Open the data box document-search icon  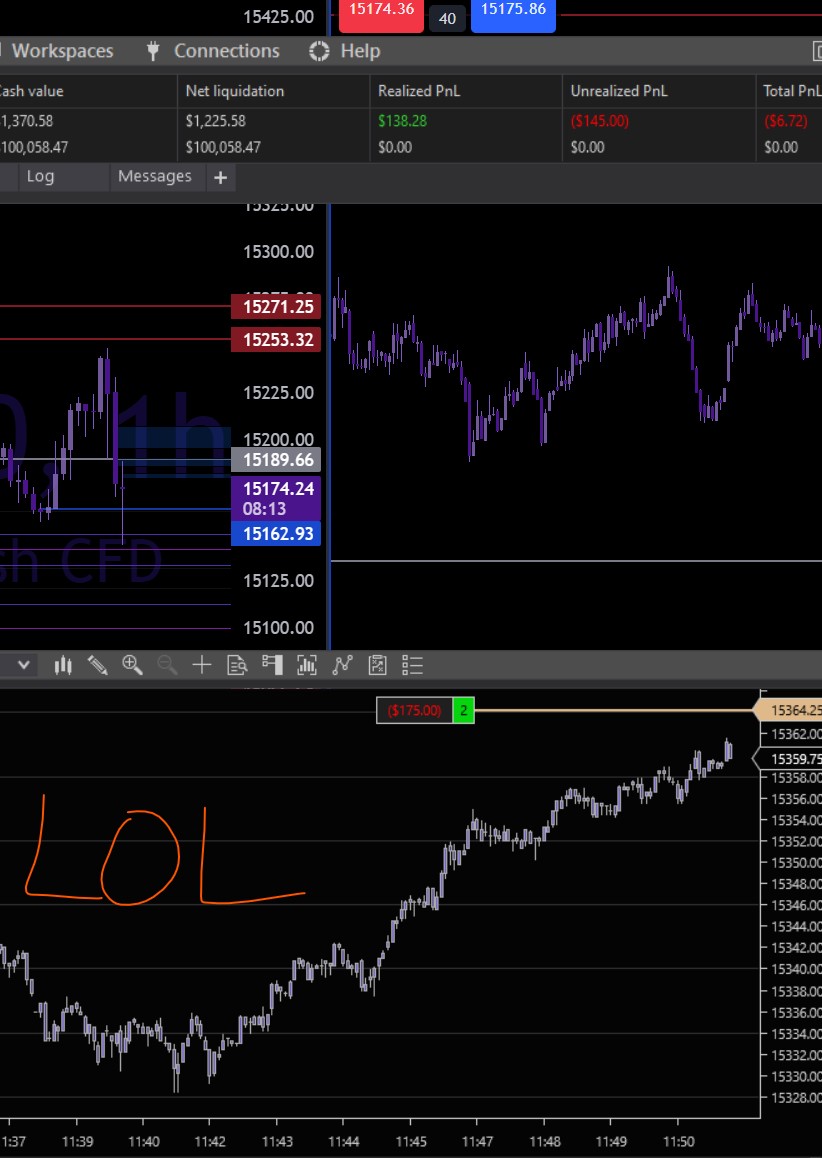click(x=236, y=665)
